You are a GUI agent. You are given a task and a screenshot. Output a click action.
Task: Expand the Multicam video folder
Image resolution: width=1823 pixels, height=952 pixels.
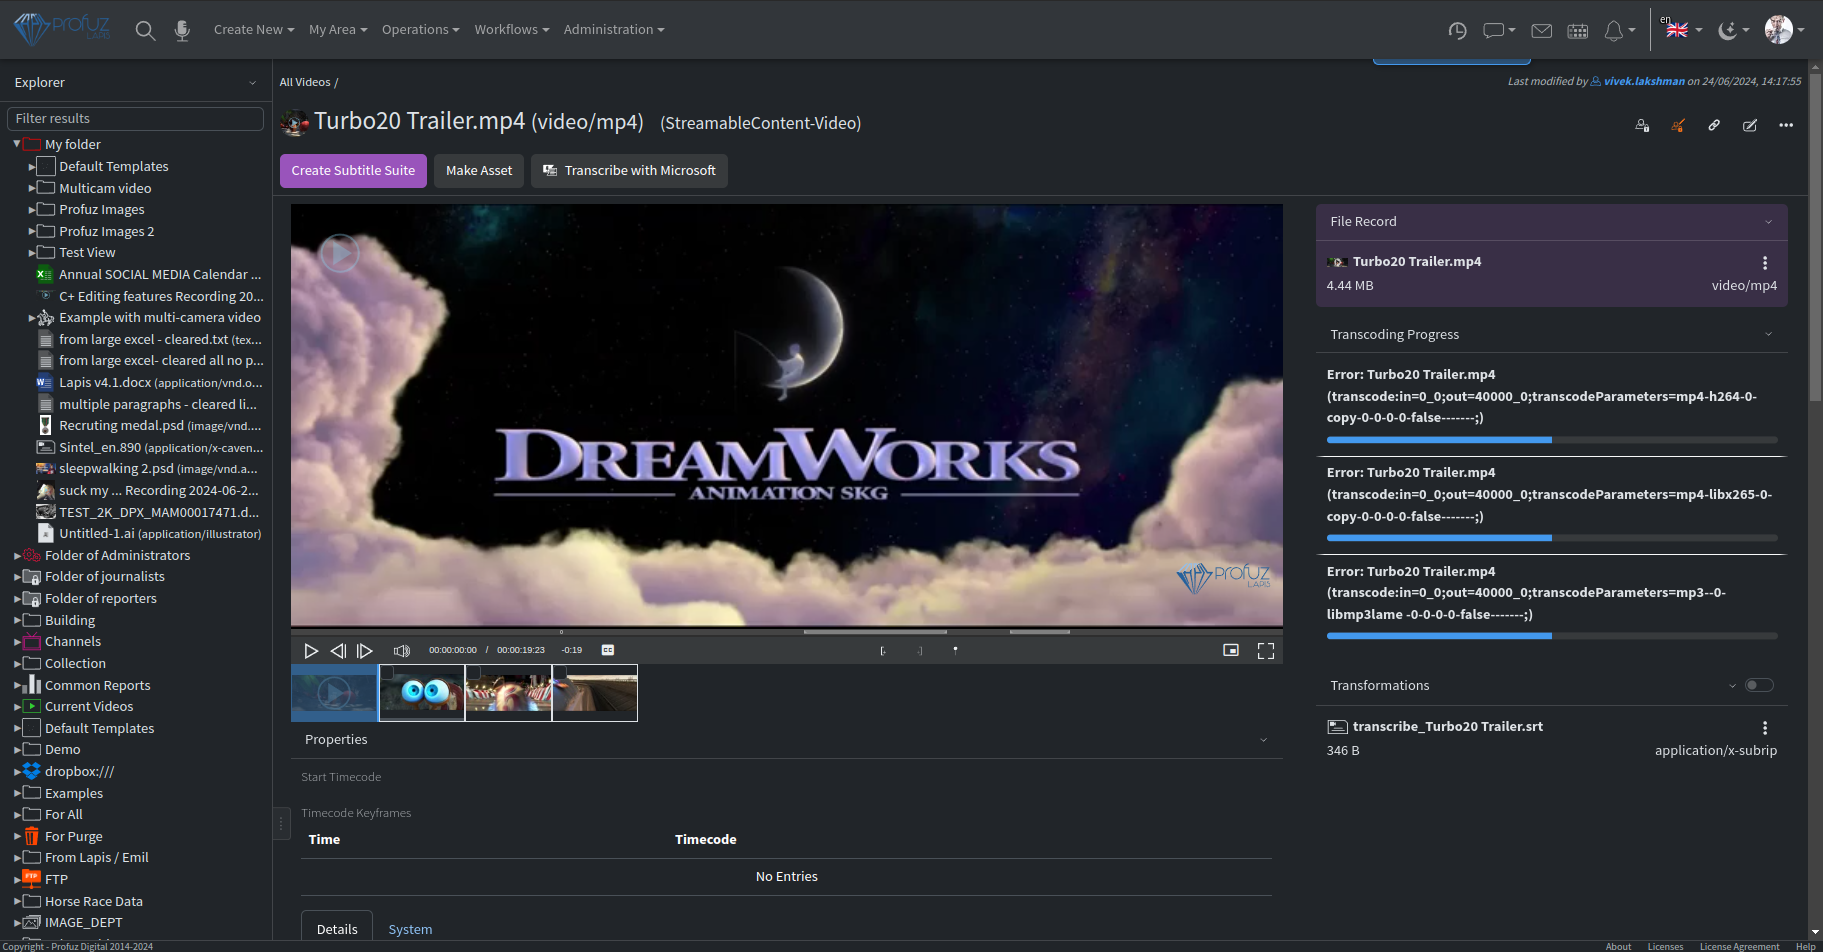(32, 188)
